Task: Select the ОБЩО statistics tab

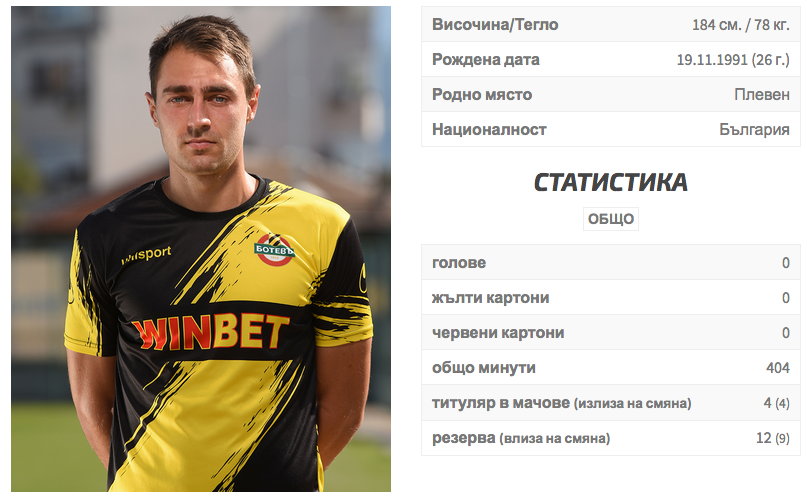Action: point(611,219)
